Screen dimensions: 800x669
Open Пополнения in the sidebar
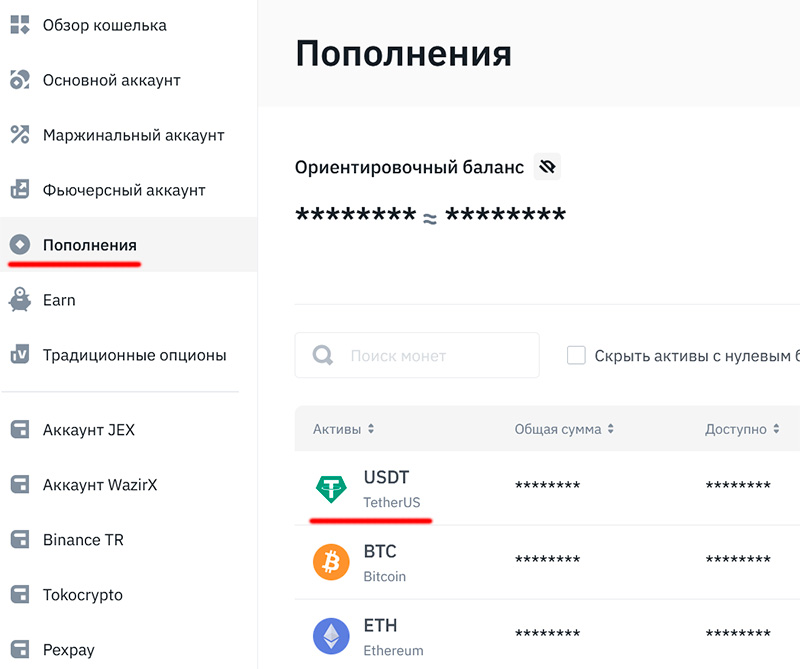89,245
